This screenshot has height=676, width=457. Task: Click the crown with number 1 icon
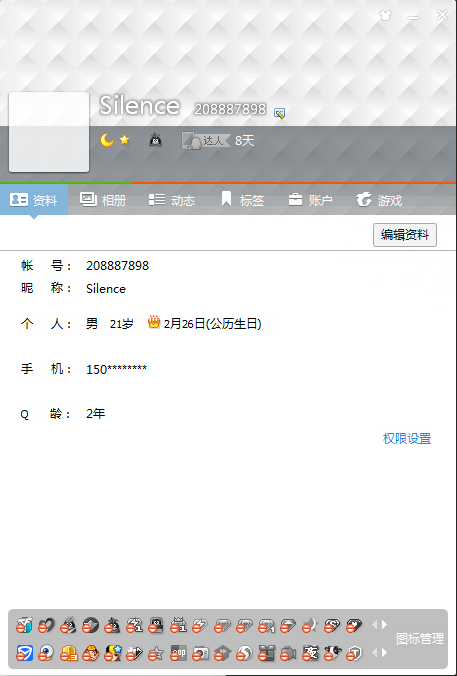(x=178, y=625)
